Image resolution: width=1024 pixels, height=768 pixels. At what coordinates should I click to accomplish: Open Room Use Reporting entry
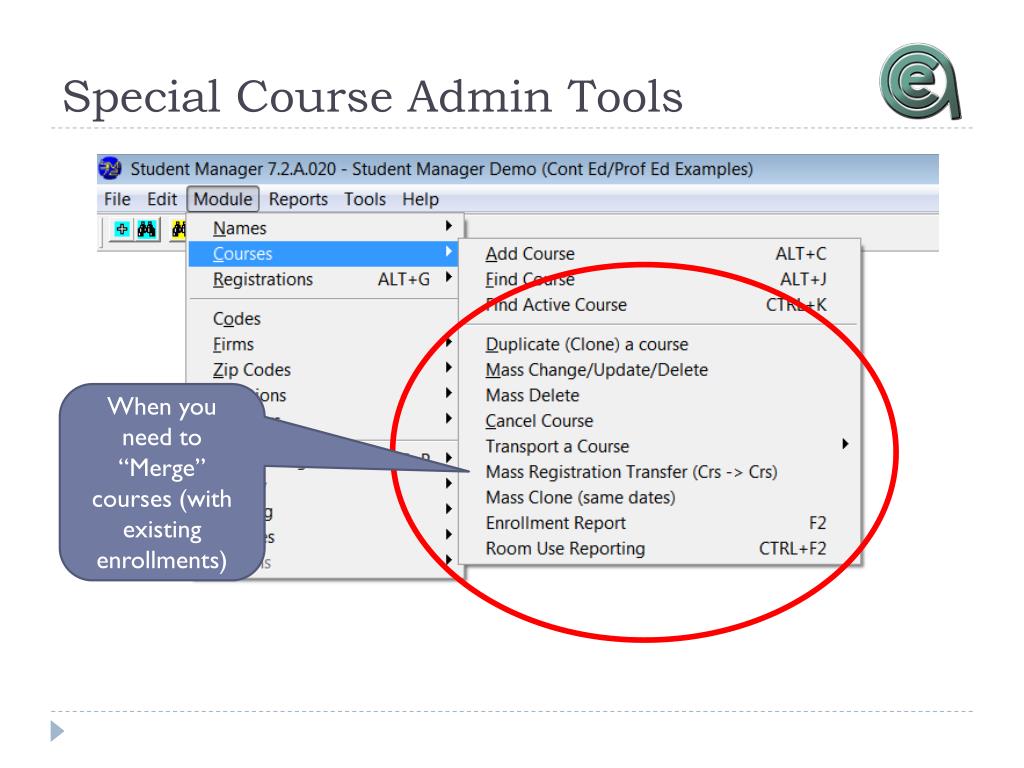pos(660,548)
